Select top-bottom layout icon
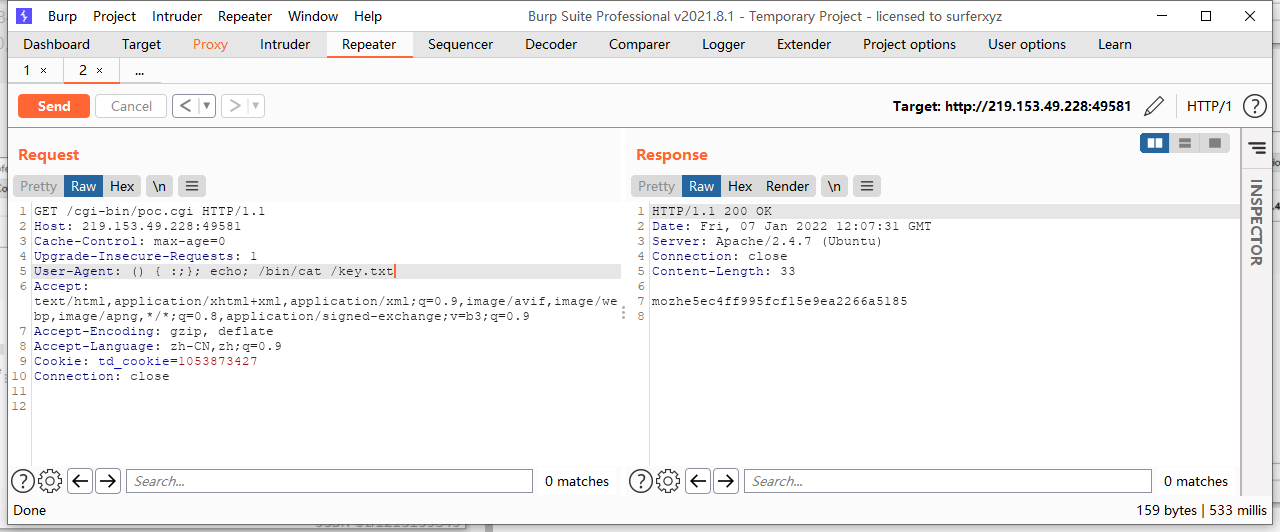 coord(1185,143)
